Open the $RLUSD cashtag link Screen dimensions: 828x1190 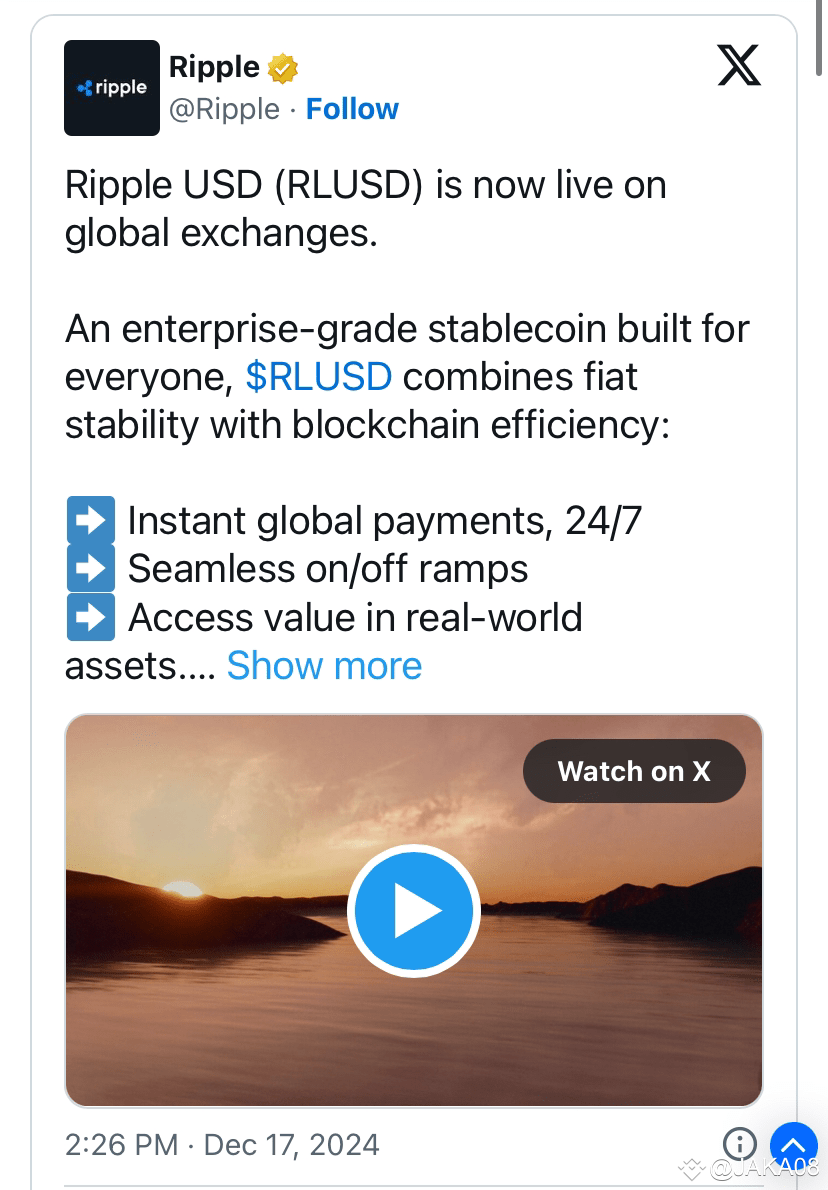(x=319, y=377)
